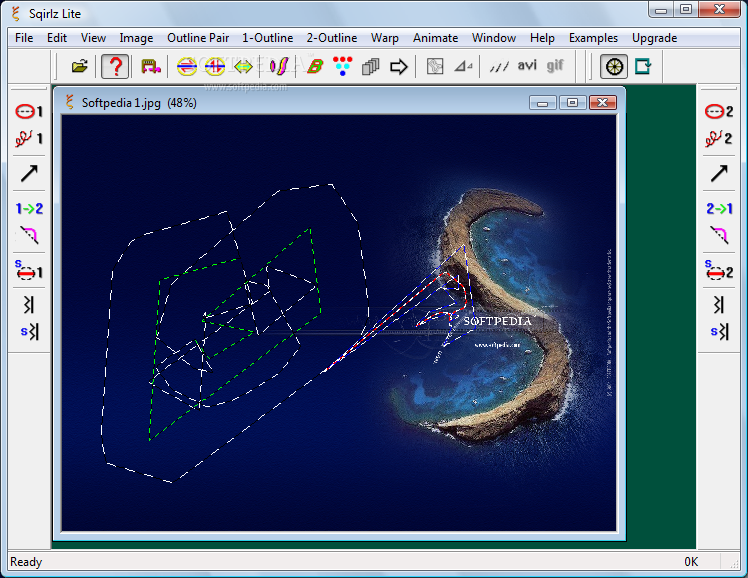Select the red oval outline 2 tool
The width and height of the screenshot is (748, 578).
point(718,112)
